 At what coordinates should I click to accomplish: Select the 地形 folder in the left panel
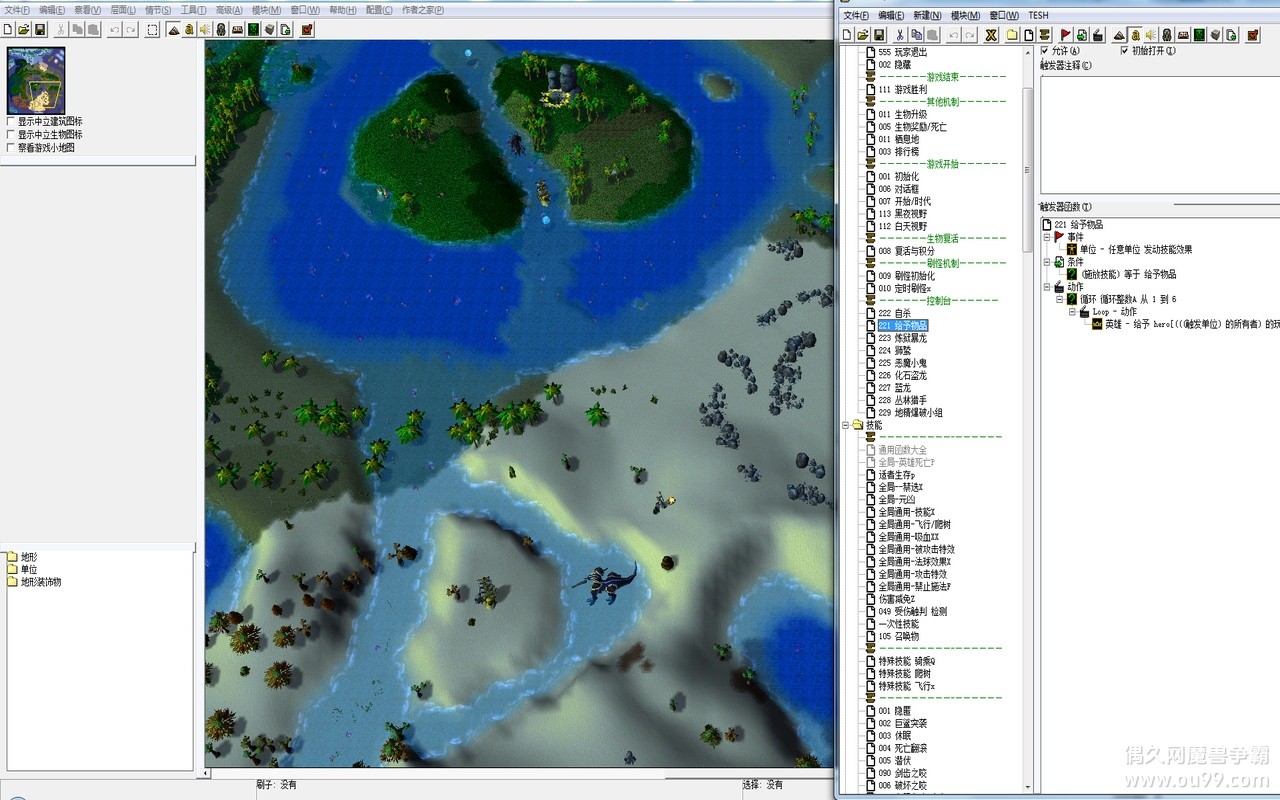coord(28,557)
